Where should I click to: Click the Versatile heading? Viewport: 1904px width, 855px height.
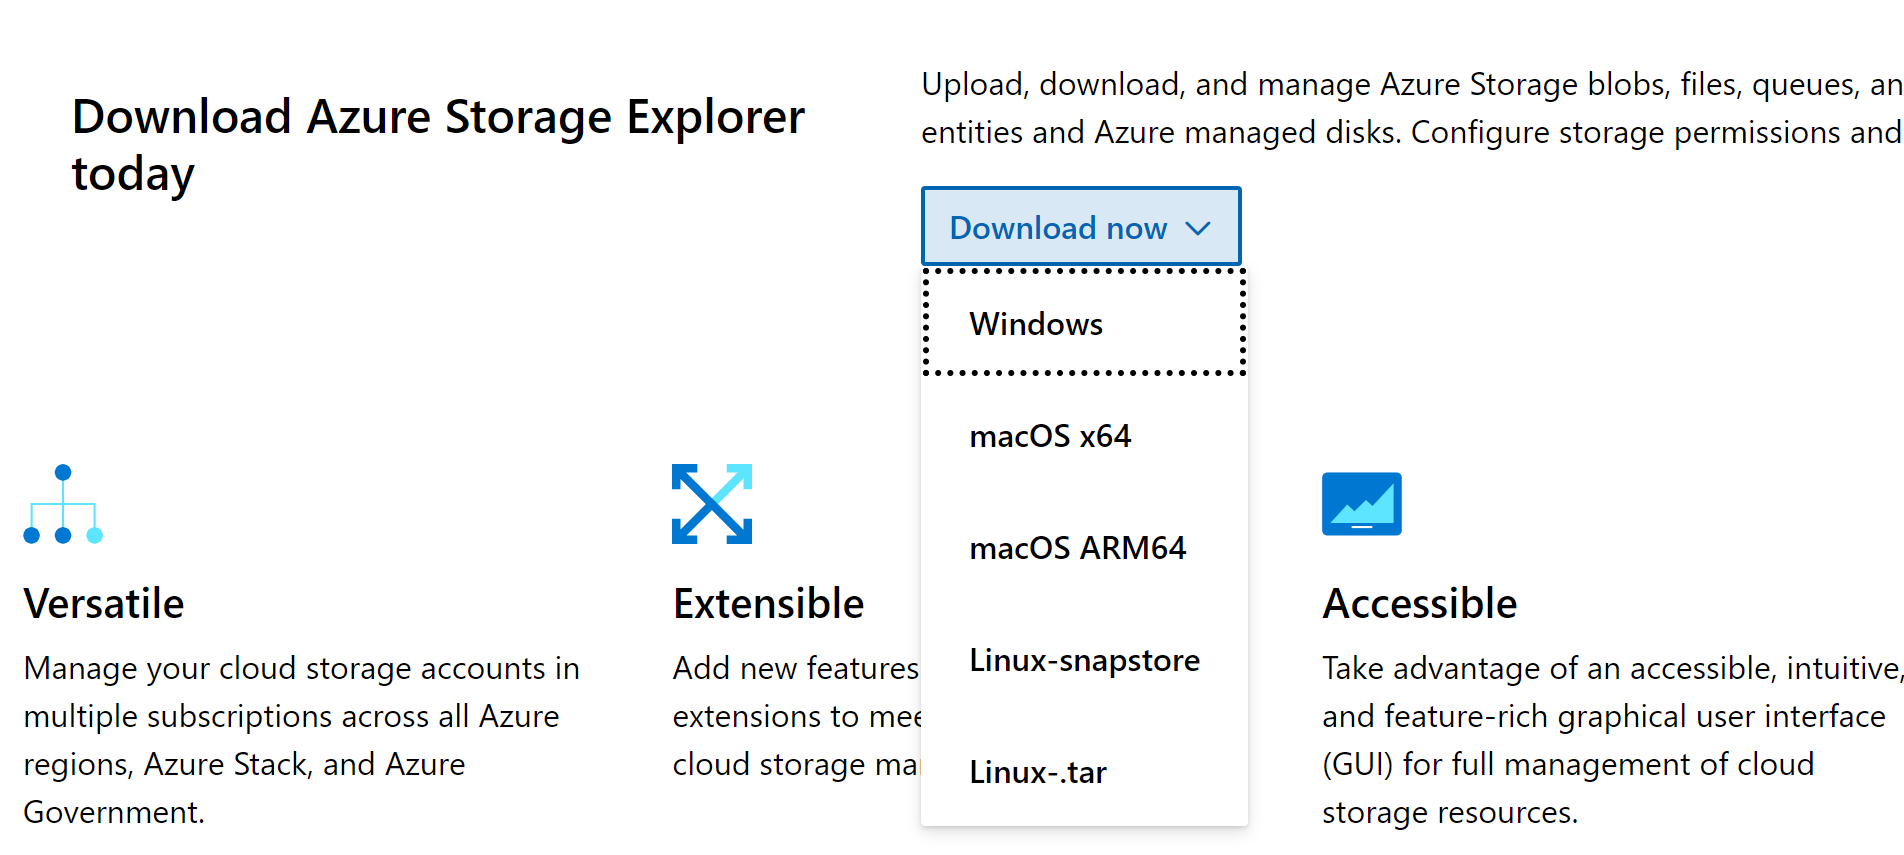(104, 604)
